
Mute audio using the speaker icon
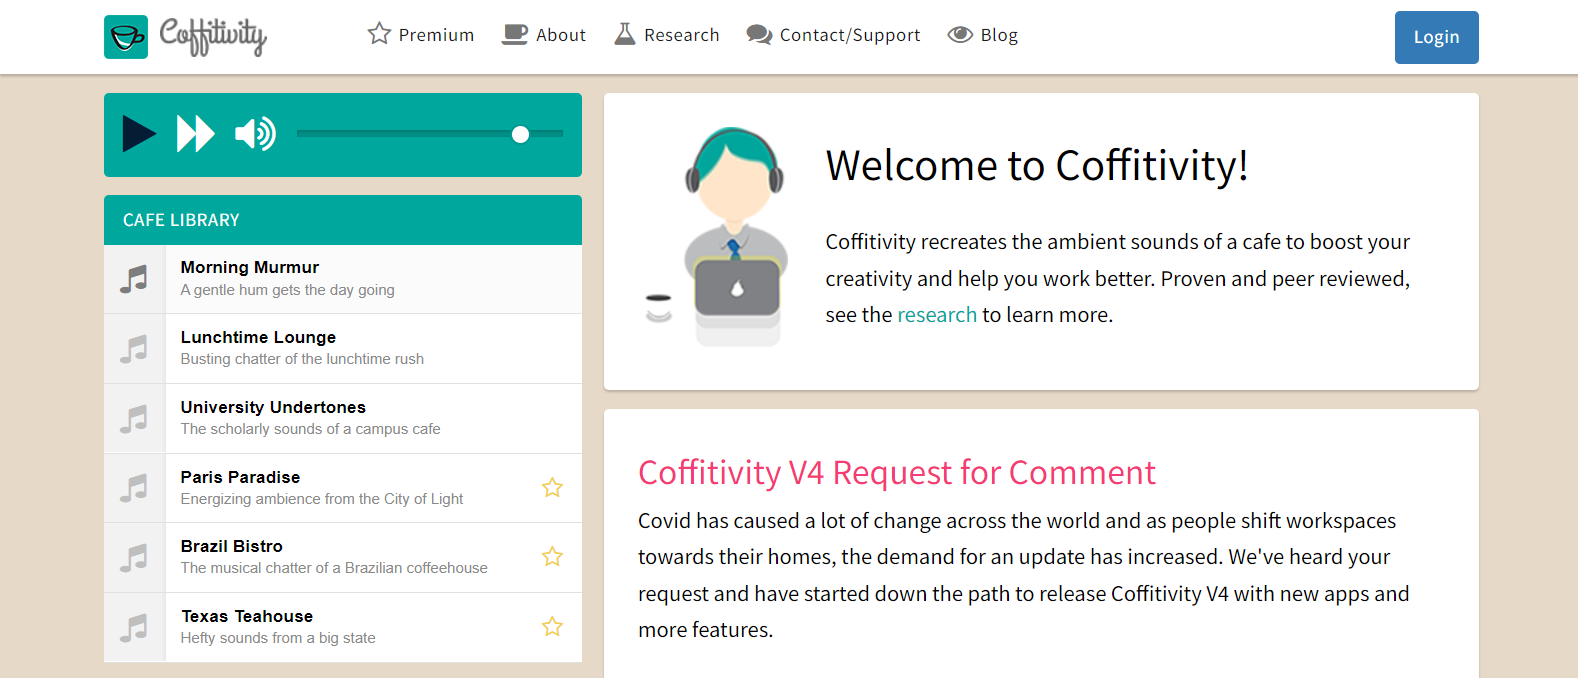(x=255, y=134)
